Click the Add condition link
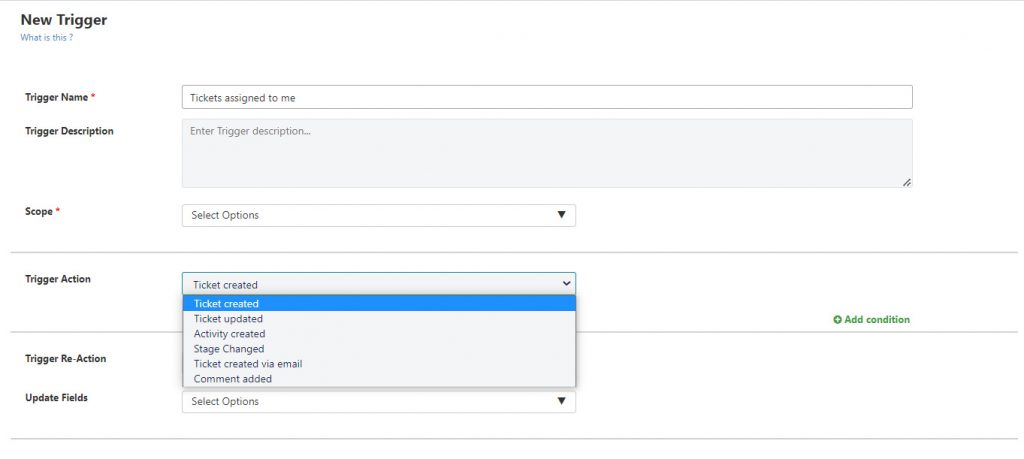The image size is (1024, 459). click(872, 320)
